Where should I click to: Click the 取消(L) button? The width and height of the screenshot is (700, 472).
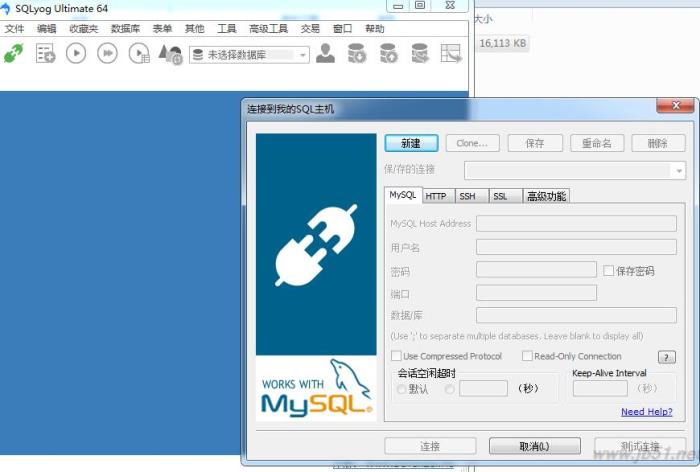tap(535, 446)
